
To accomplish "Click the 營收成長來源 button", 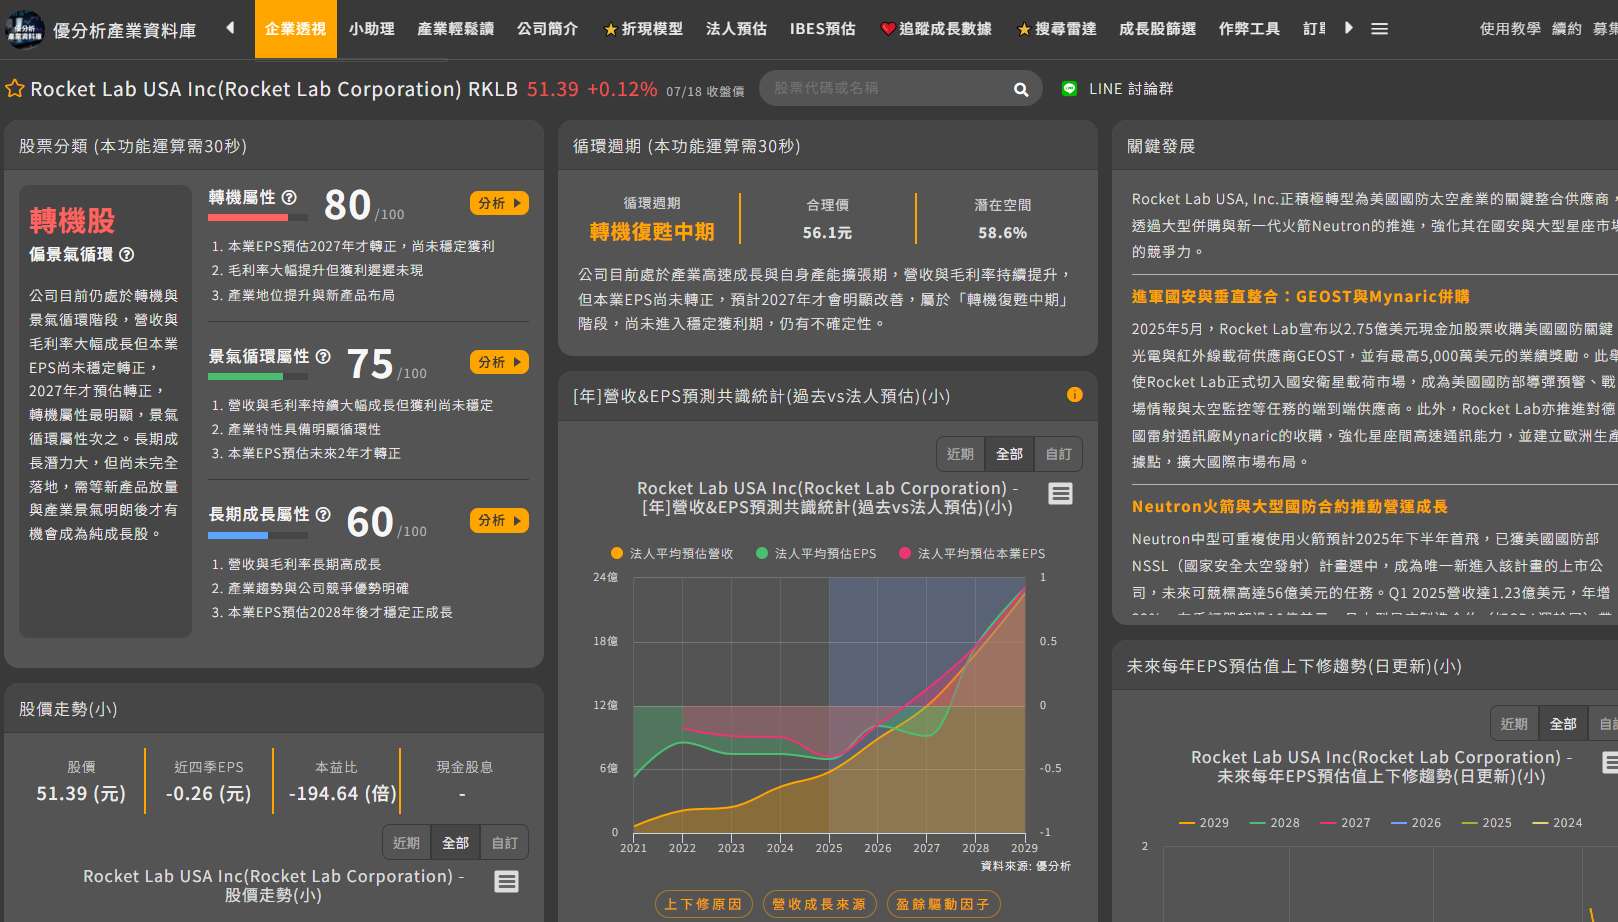I will pyautogui.click(x=819, y=904).
